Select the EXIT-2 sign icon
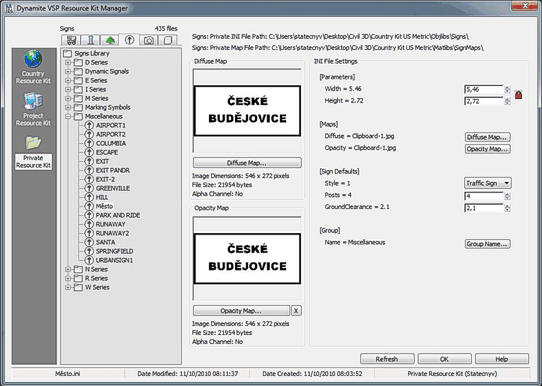Viewport: 542px width, 386px height. tap(89, 179)
